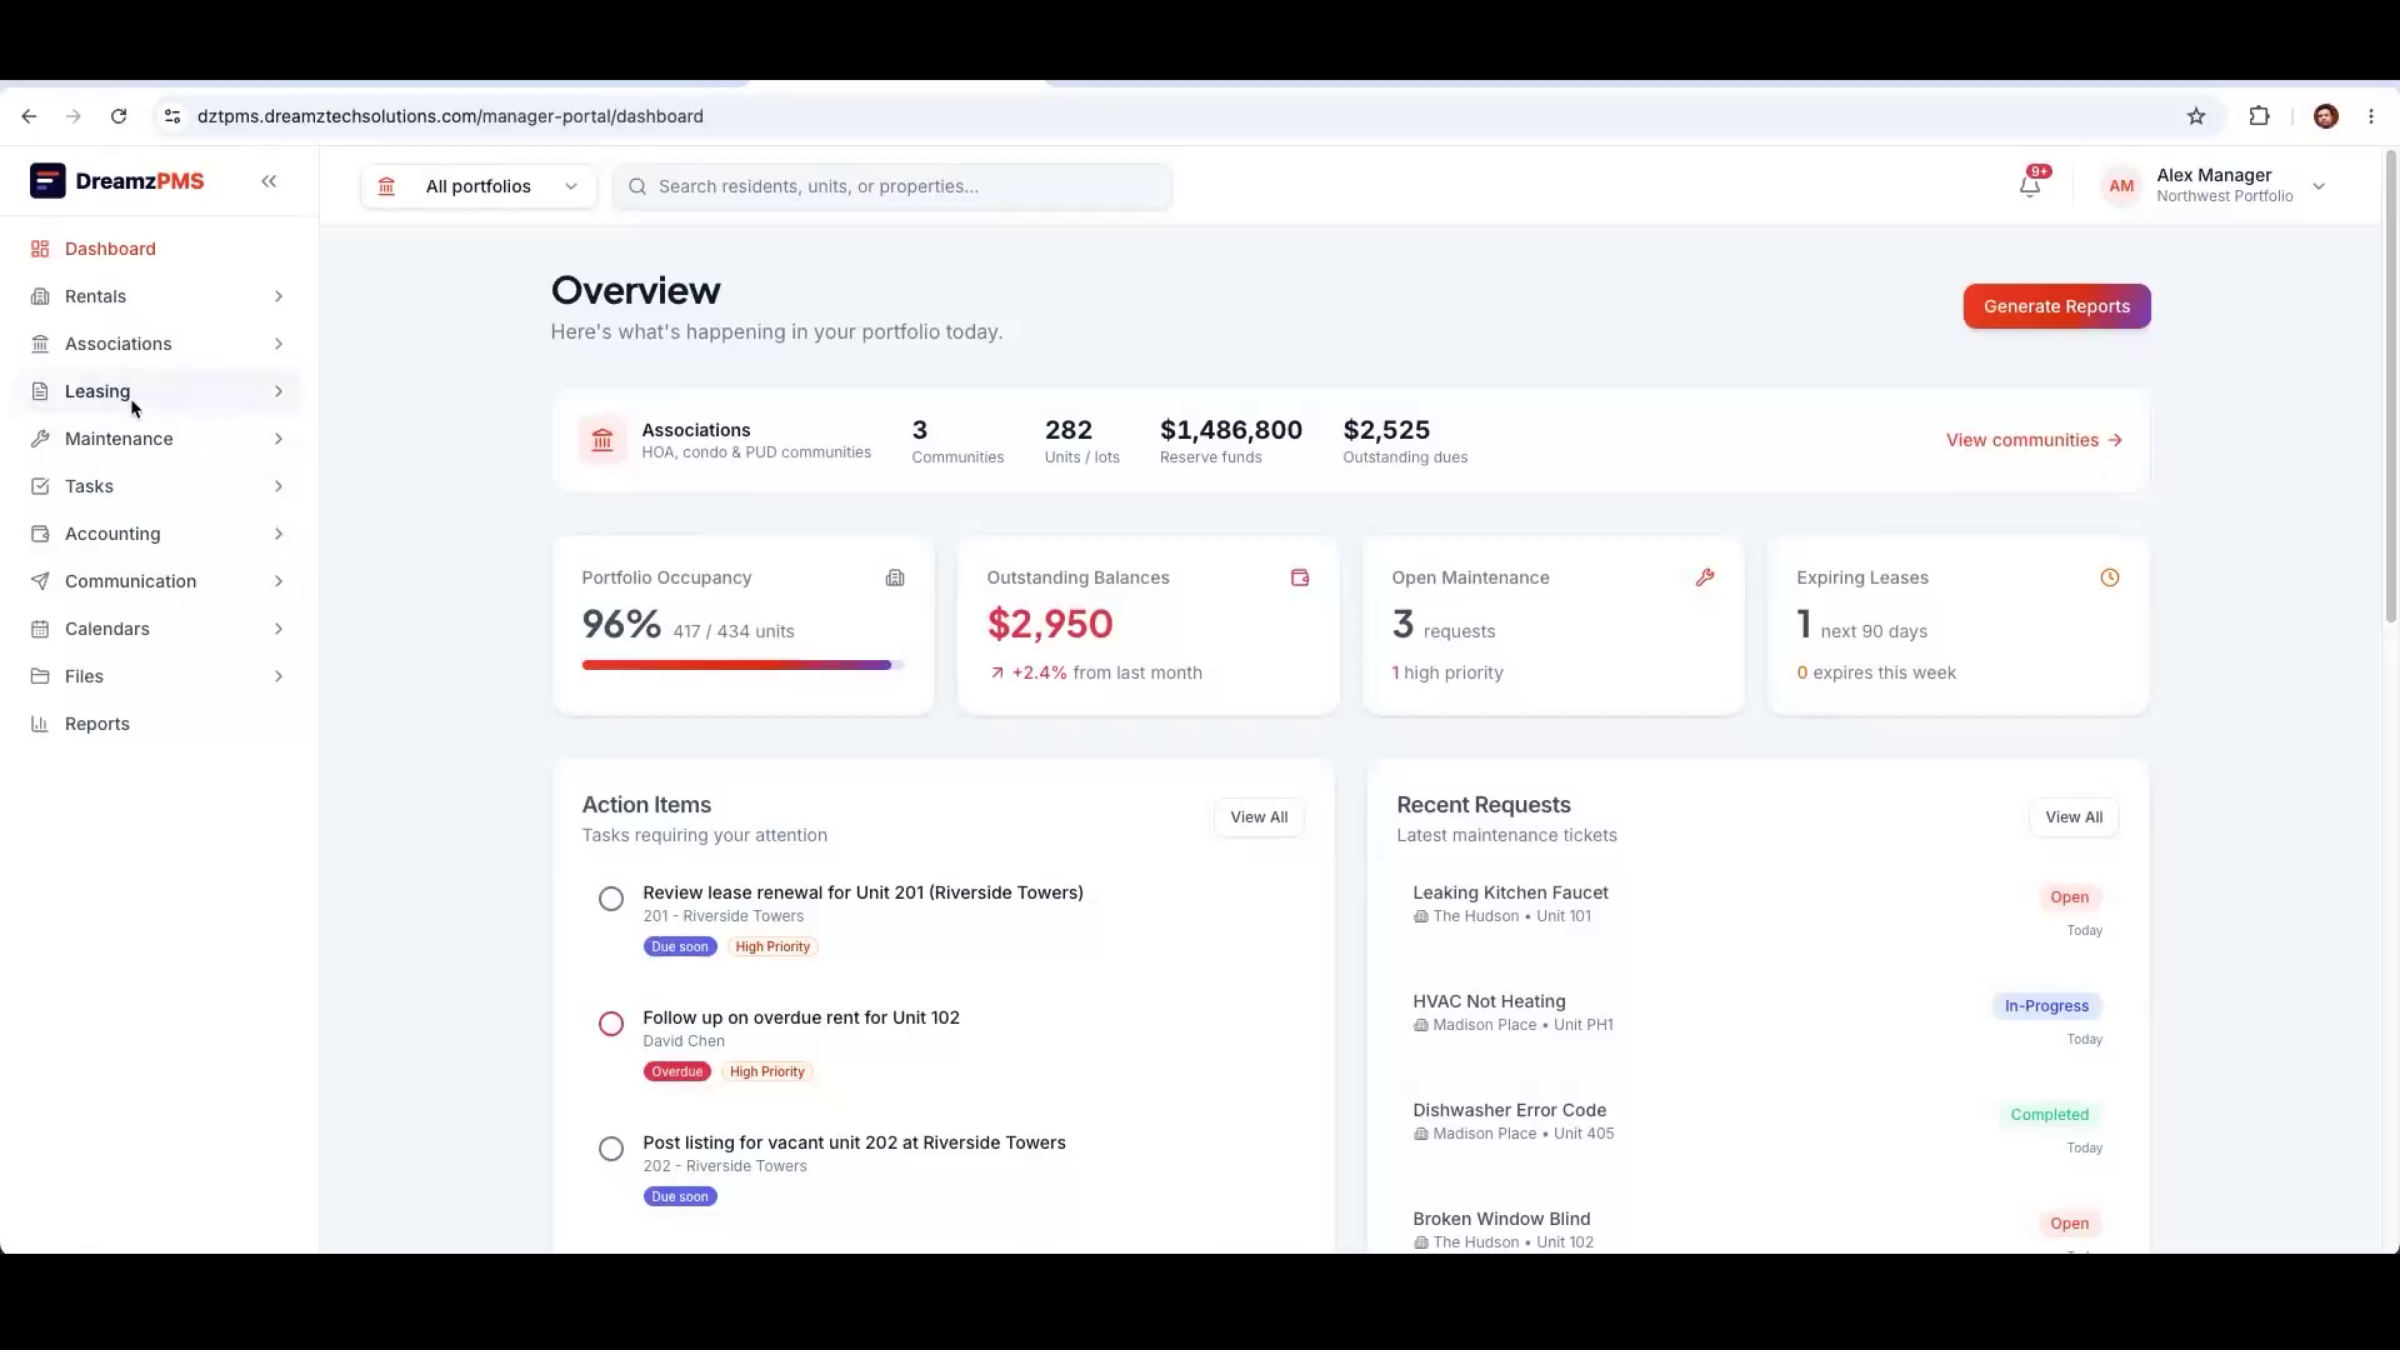2400x1350 pixels.
Task: Click View All in Recent Requests
Action: point(2074,817)
